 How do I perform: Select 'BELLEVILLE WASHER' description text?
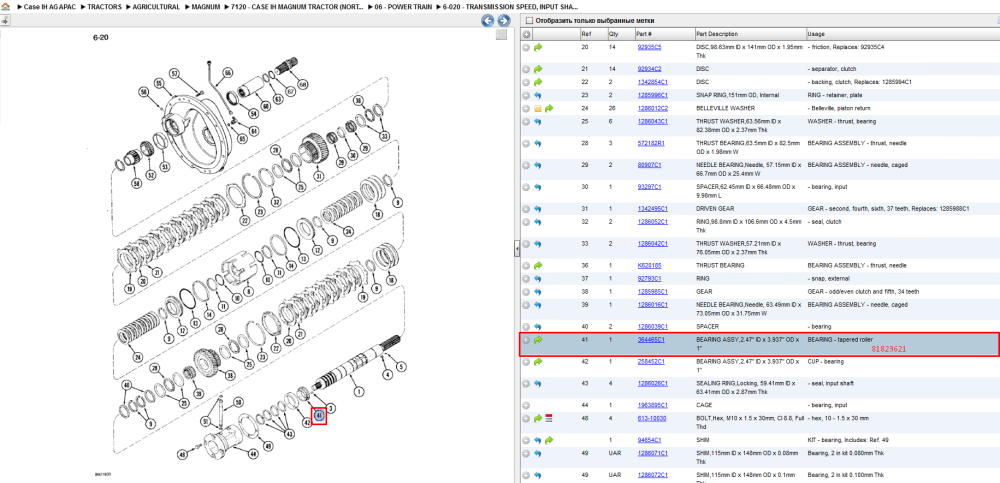click(725, 108)
